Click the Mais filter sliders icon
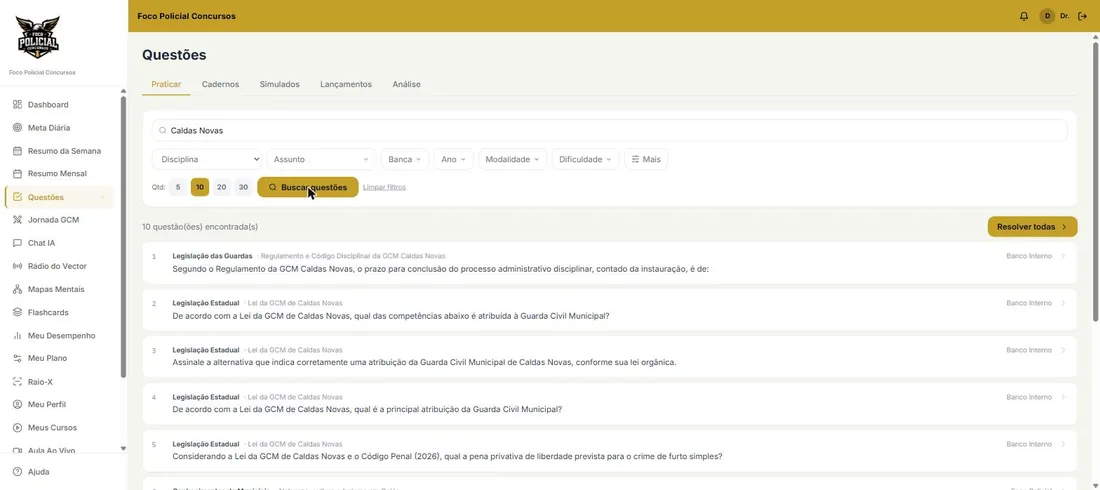This screenshot has height=490, width=1100. coord(636,159)
